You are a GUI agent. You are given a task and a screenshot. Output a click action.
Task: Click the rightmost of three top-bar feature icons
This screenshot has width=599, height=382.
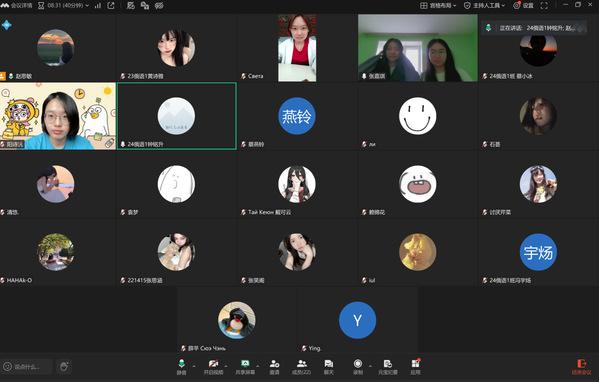(159, 5)
